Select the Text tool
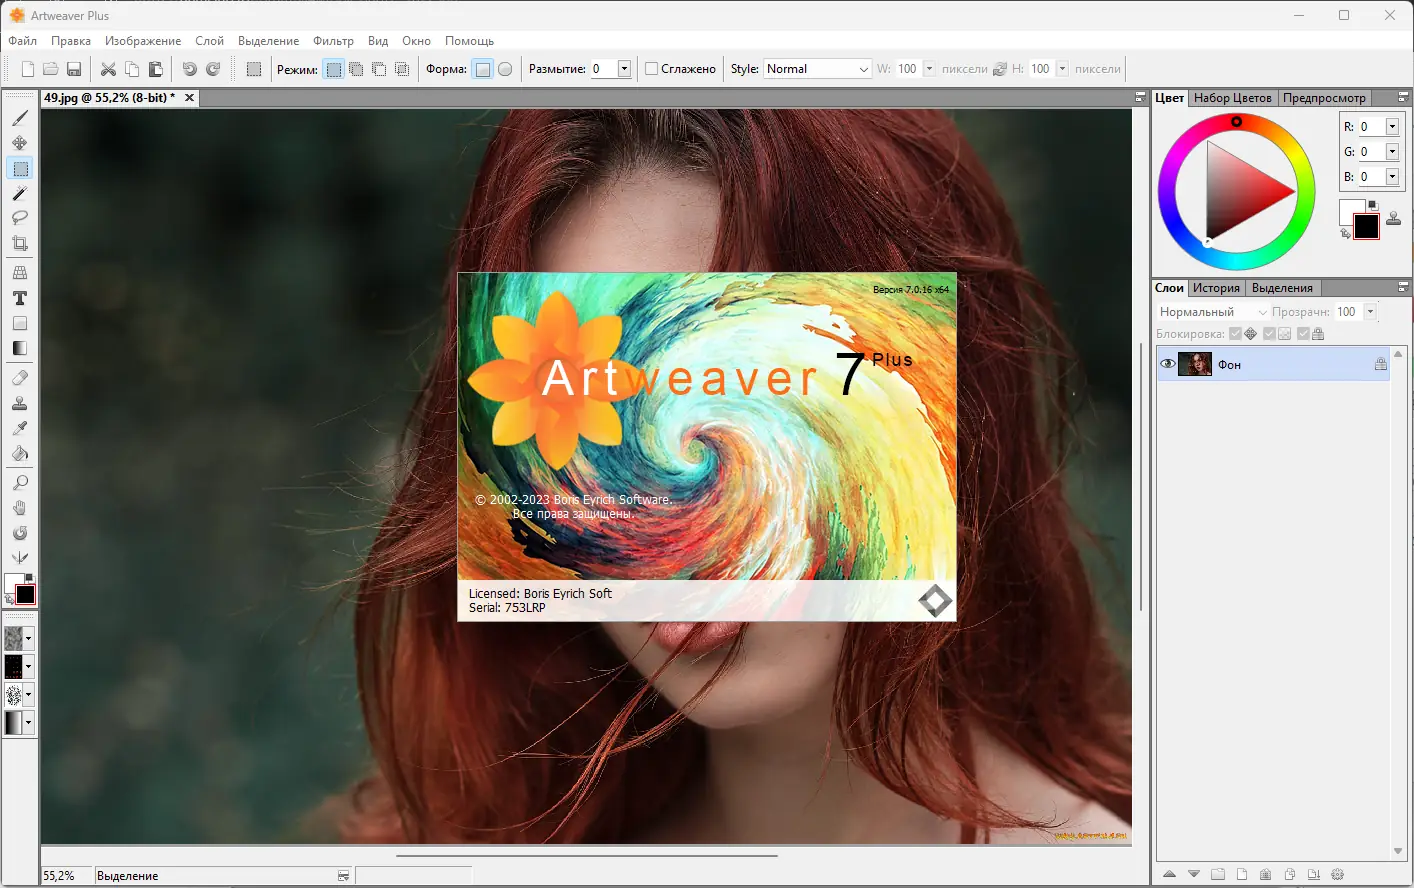This screenshot has height=888, width=1414. coord(20,298)
